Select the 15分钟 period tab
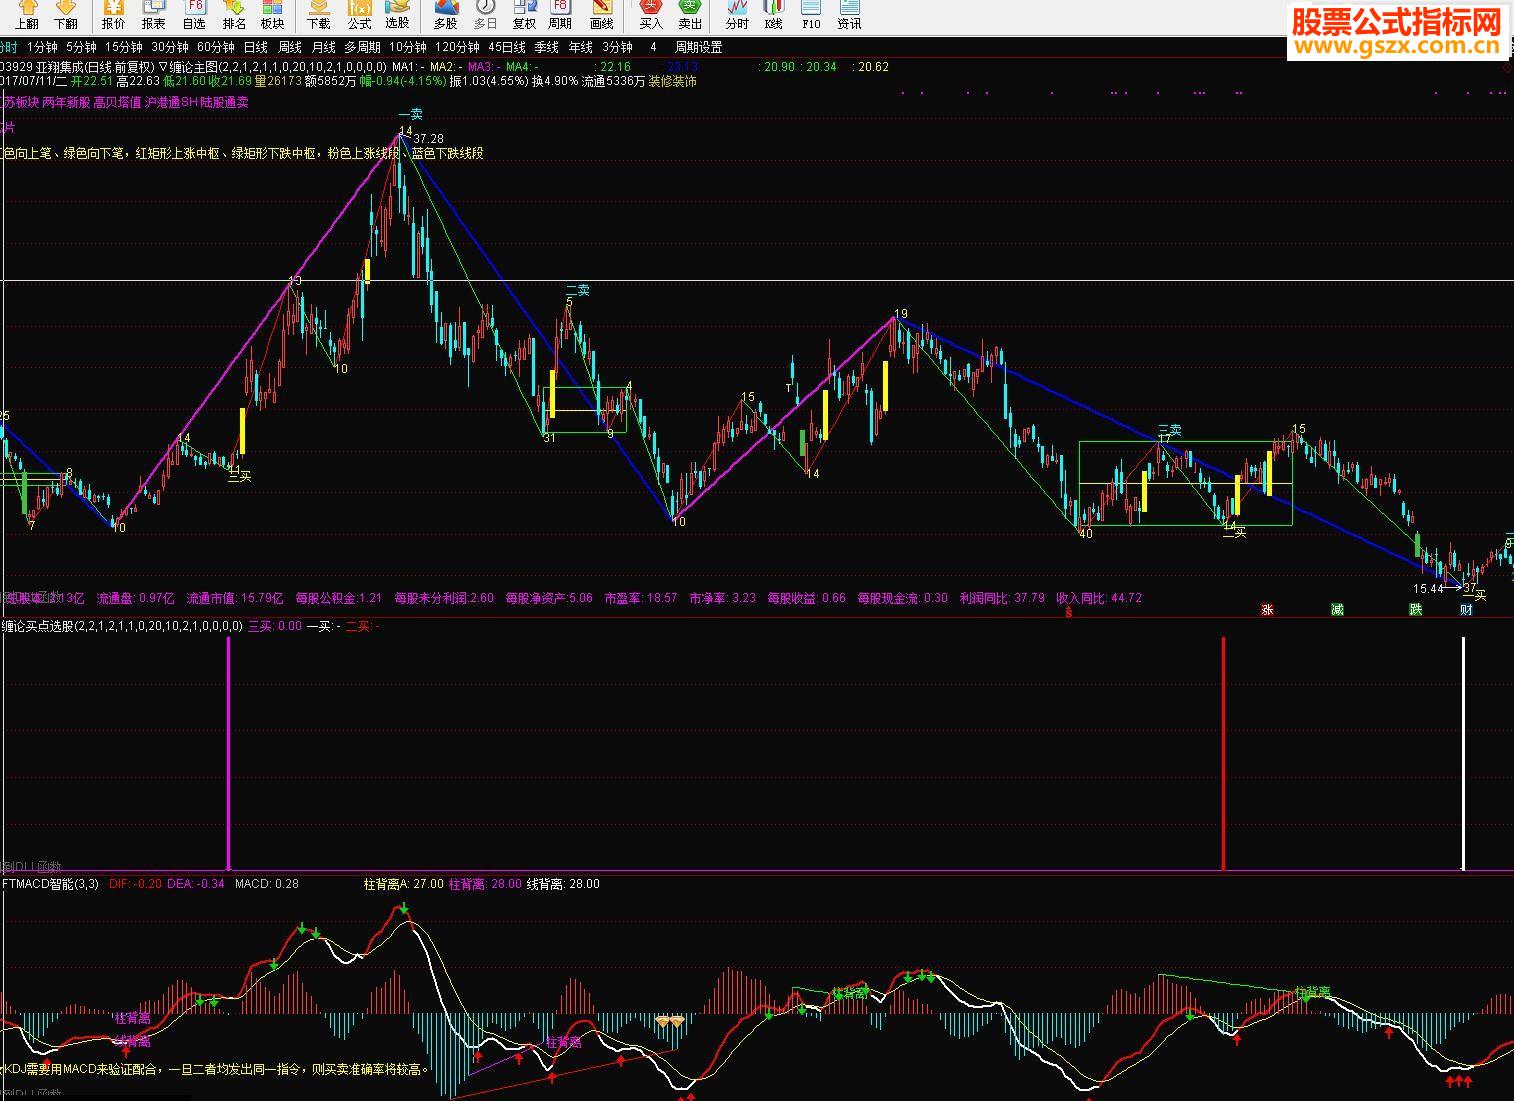 click(x=124, y=47)
